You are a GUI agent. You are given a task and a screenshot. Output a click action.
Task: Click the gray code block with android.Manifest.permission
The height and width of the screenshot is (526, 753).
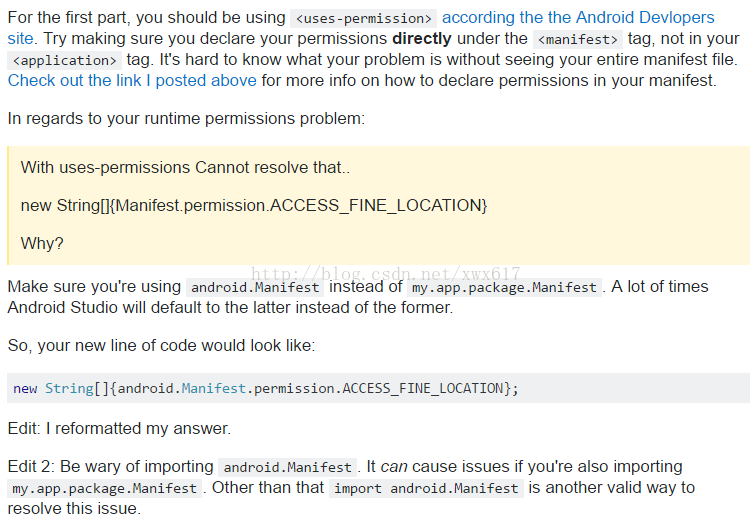point(378,388)
